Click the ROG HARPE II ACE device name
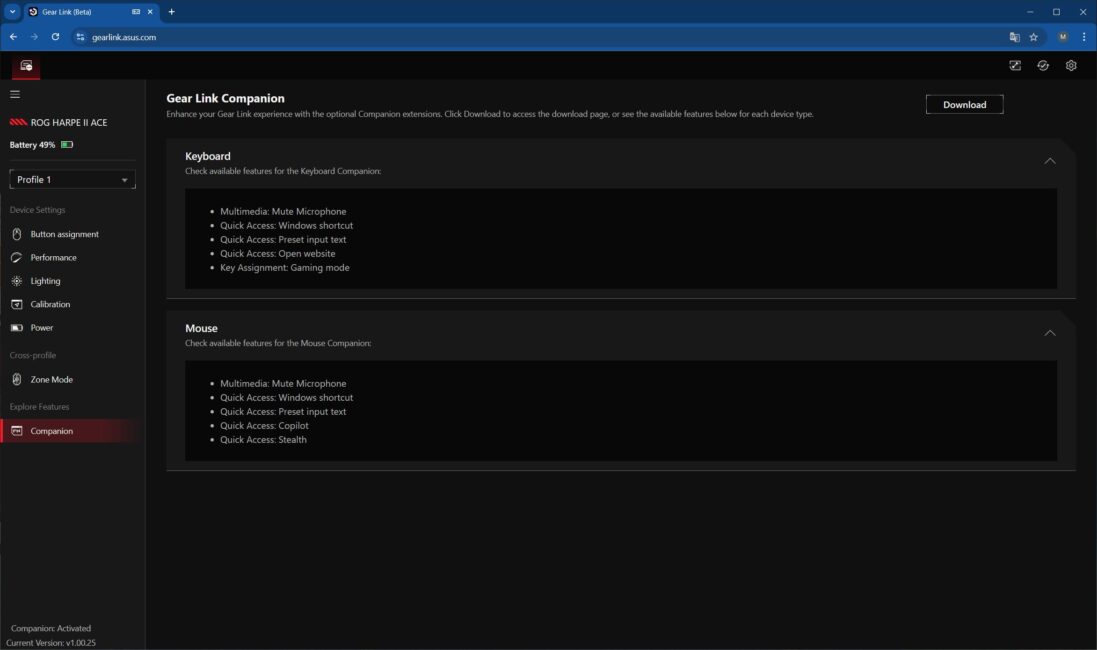This screenshot has height=650, width=1097. pyautogui.click(x=69, y=122)
